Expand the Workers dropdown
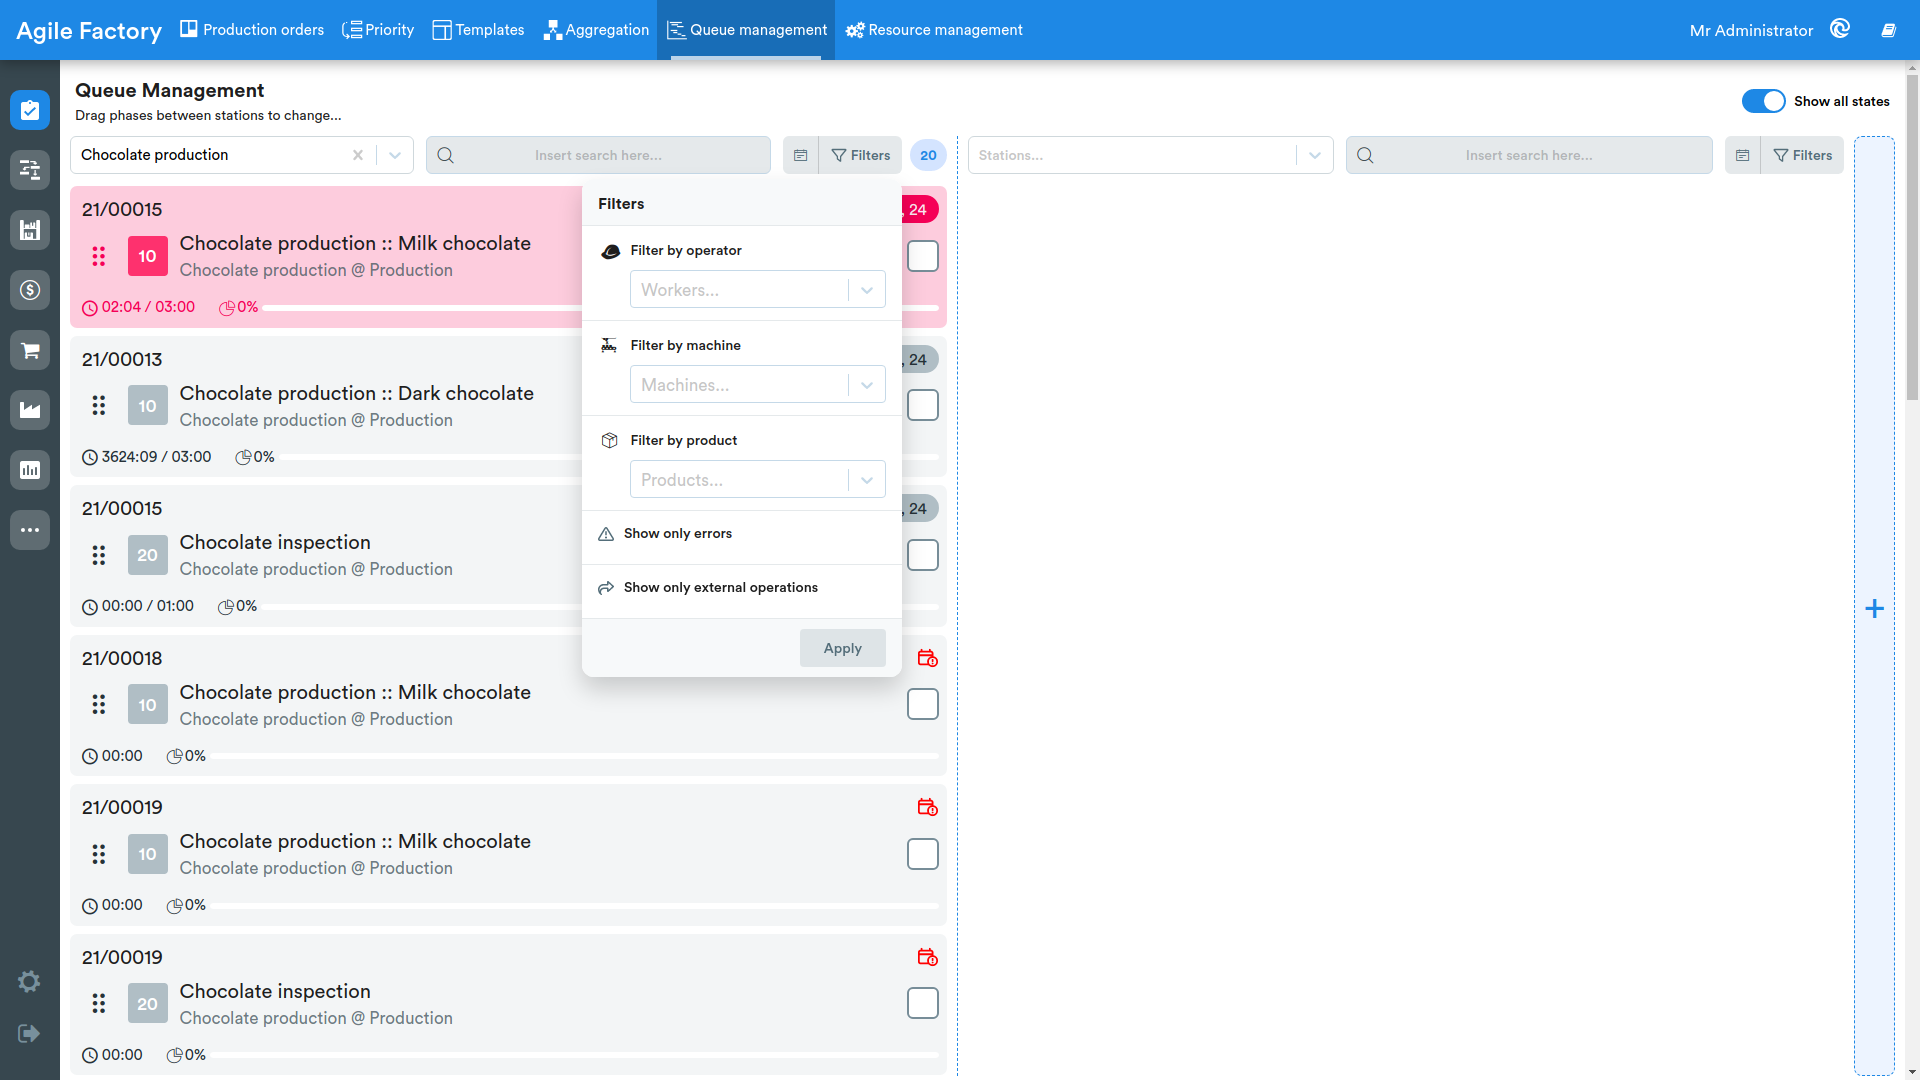The image size is (1920, 1080). [x=757, y=289]
